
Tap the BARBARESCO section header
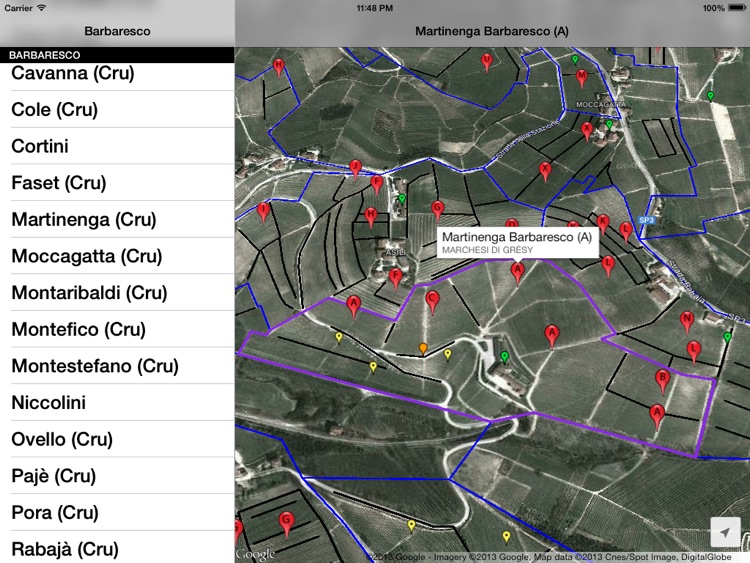117,55
